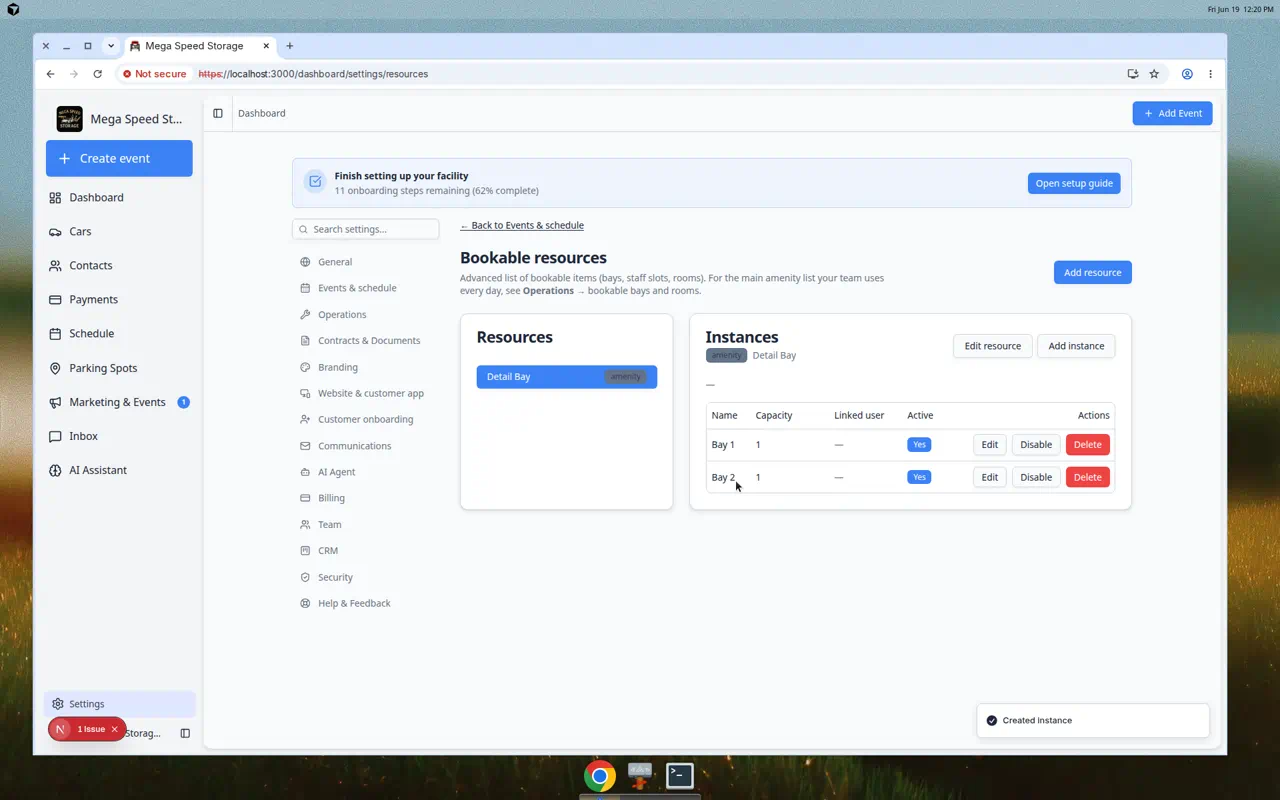Open the Chrome profile icon
This screenshot has width=1280, height=800.
[x=1187, y=74]
